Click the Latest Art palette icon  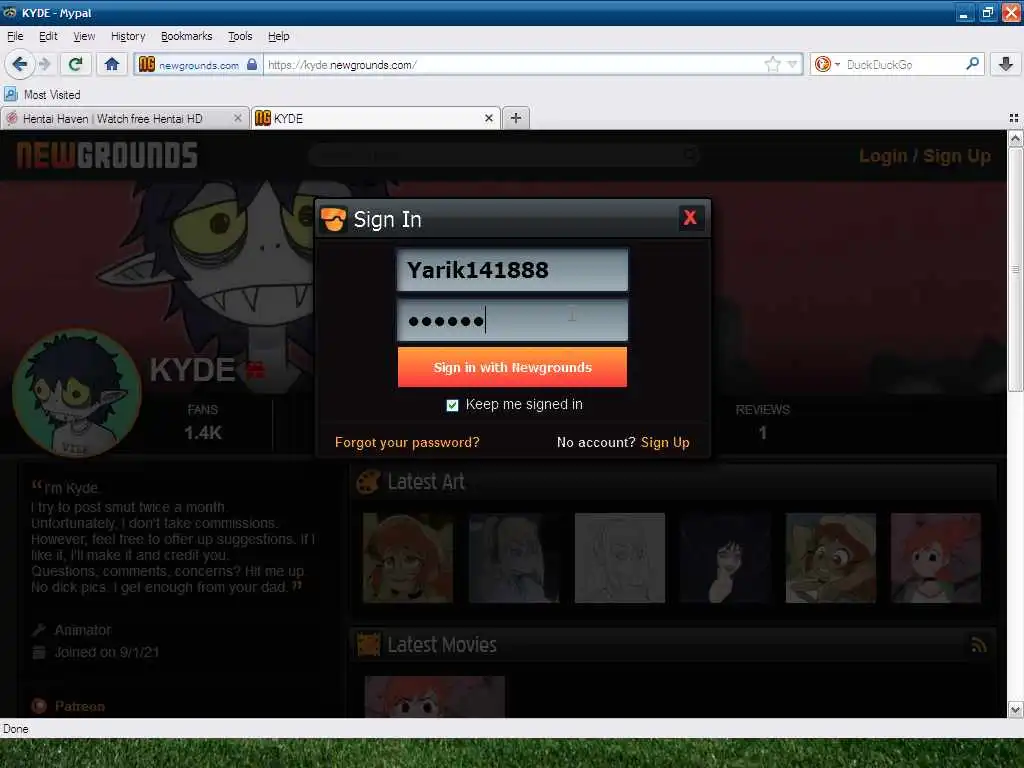click(368, 482)
